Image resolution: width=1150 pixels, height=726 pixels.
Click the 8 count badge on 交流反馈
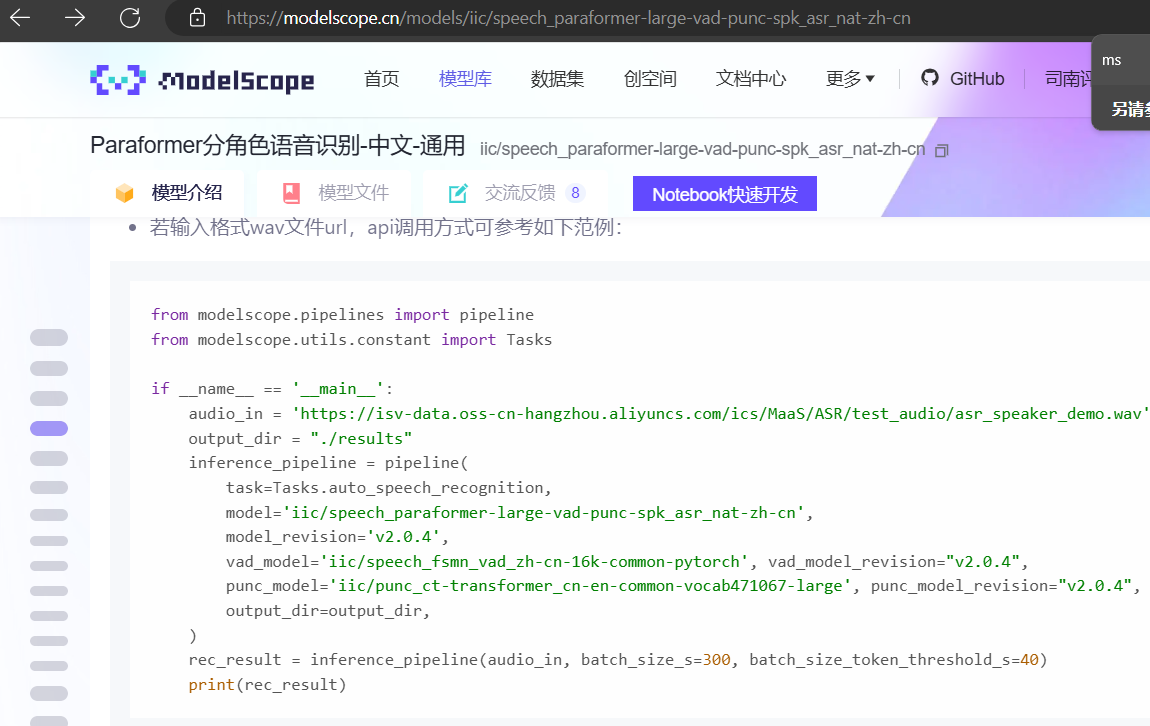click(x=576, y=193)
